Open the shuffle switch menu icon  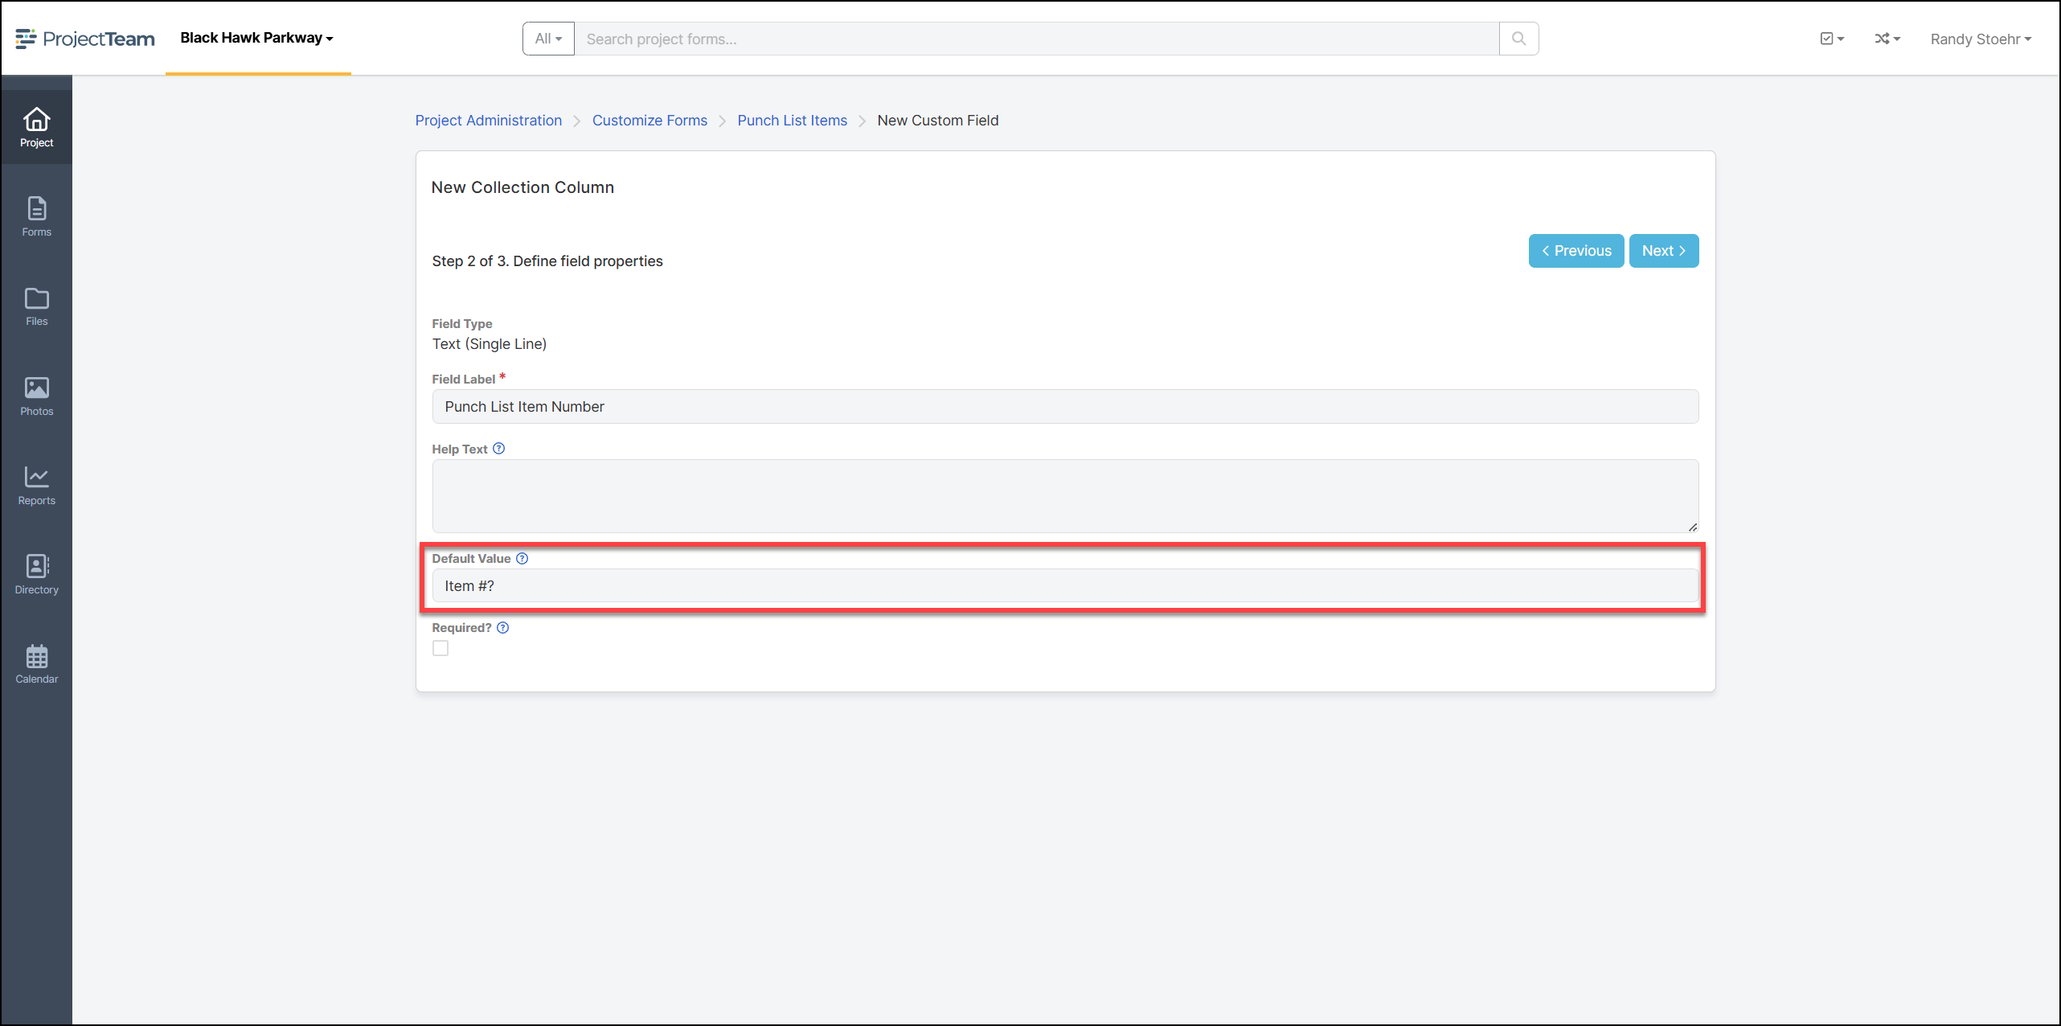coord(1887,39)
